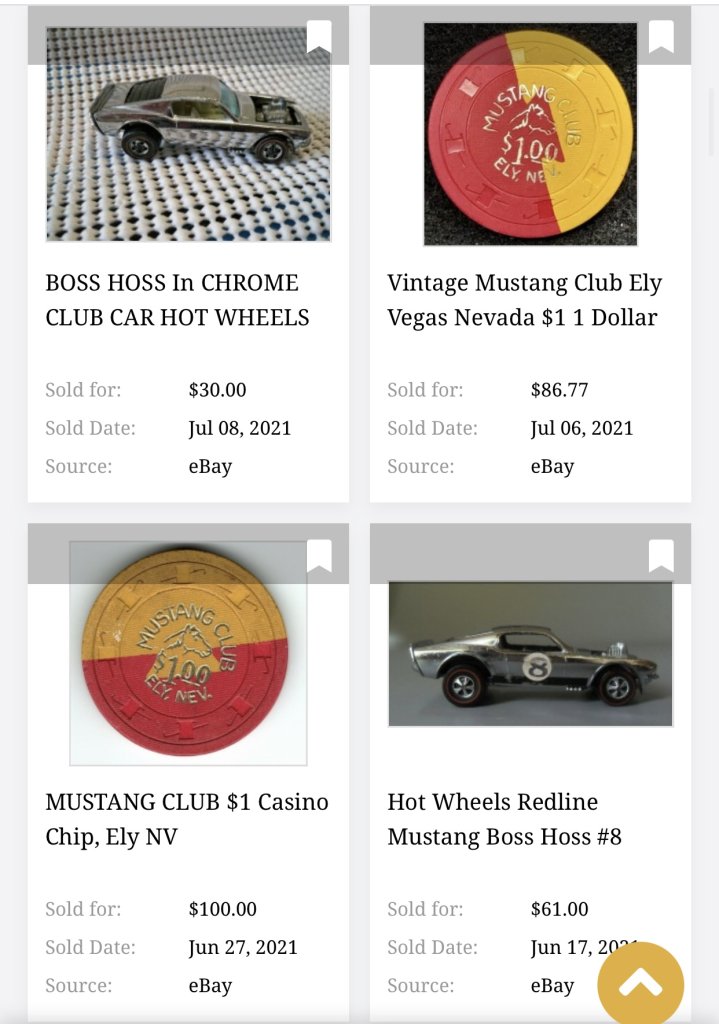Click the $30.00 sold price

(217, 390)
